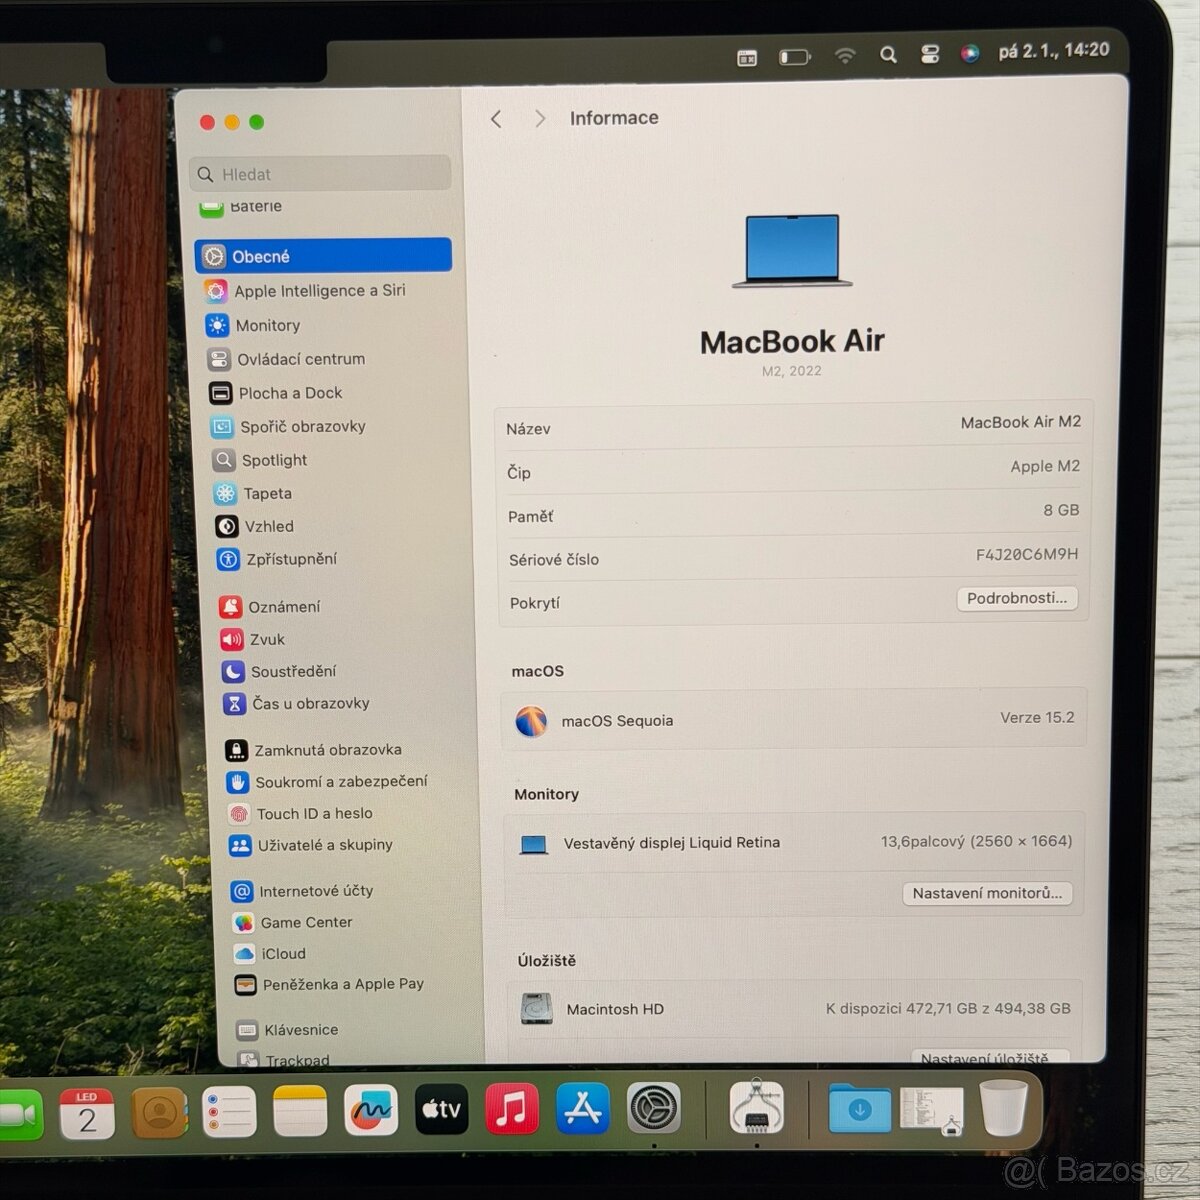The image size is (1200, 1200).
Task: Click the date and time pá 2.1., 14:20
Action: click(x=1054, y=50)
